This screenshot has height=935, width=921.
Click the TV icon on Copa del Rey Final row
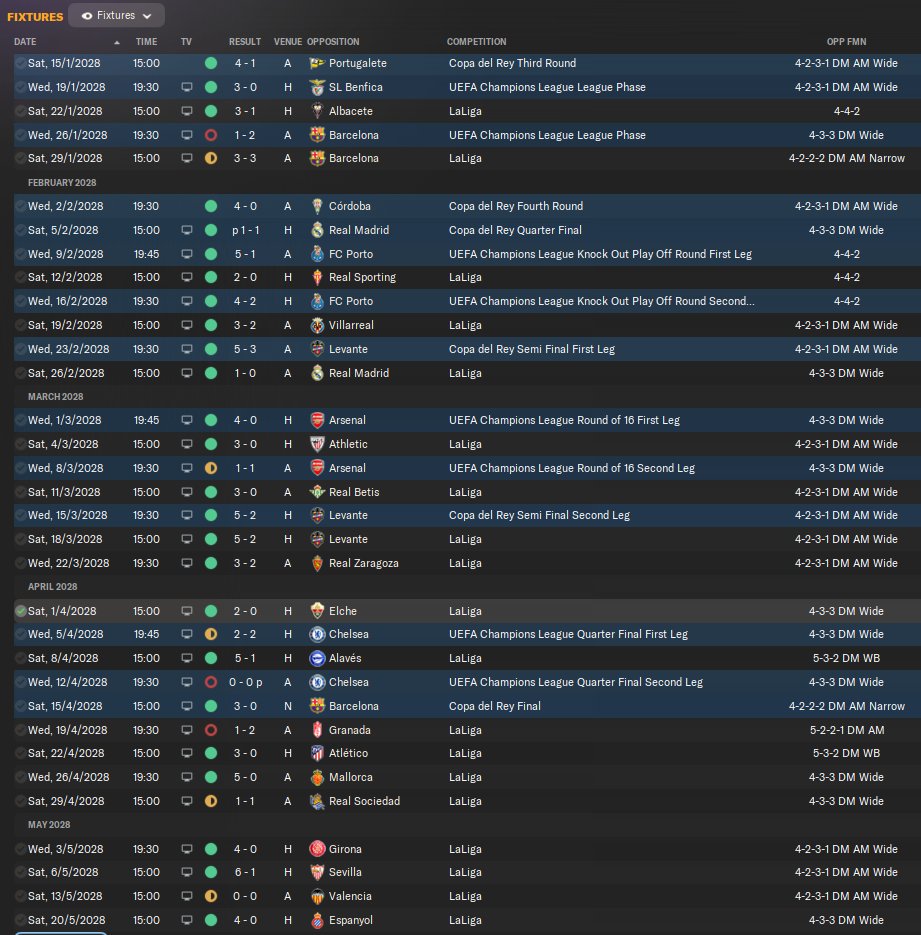click(187, 706)
